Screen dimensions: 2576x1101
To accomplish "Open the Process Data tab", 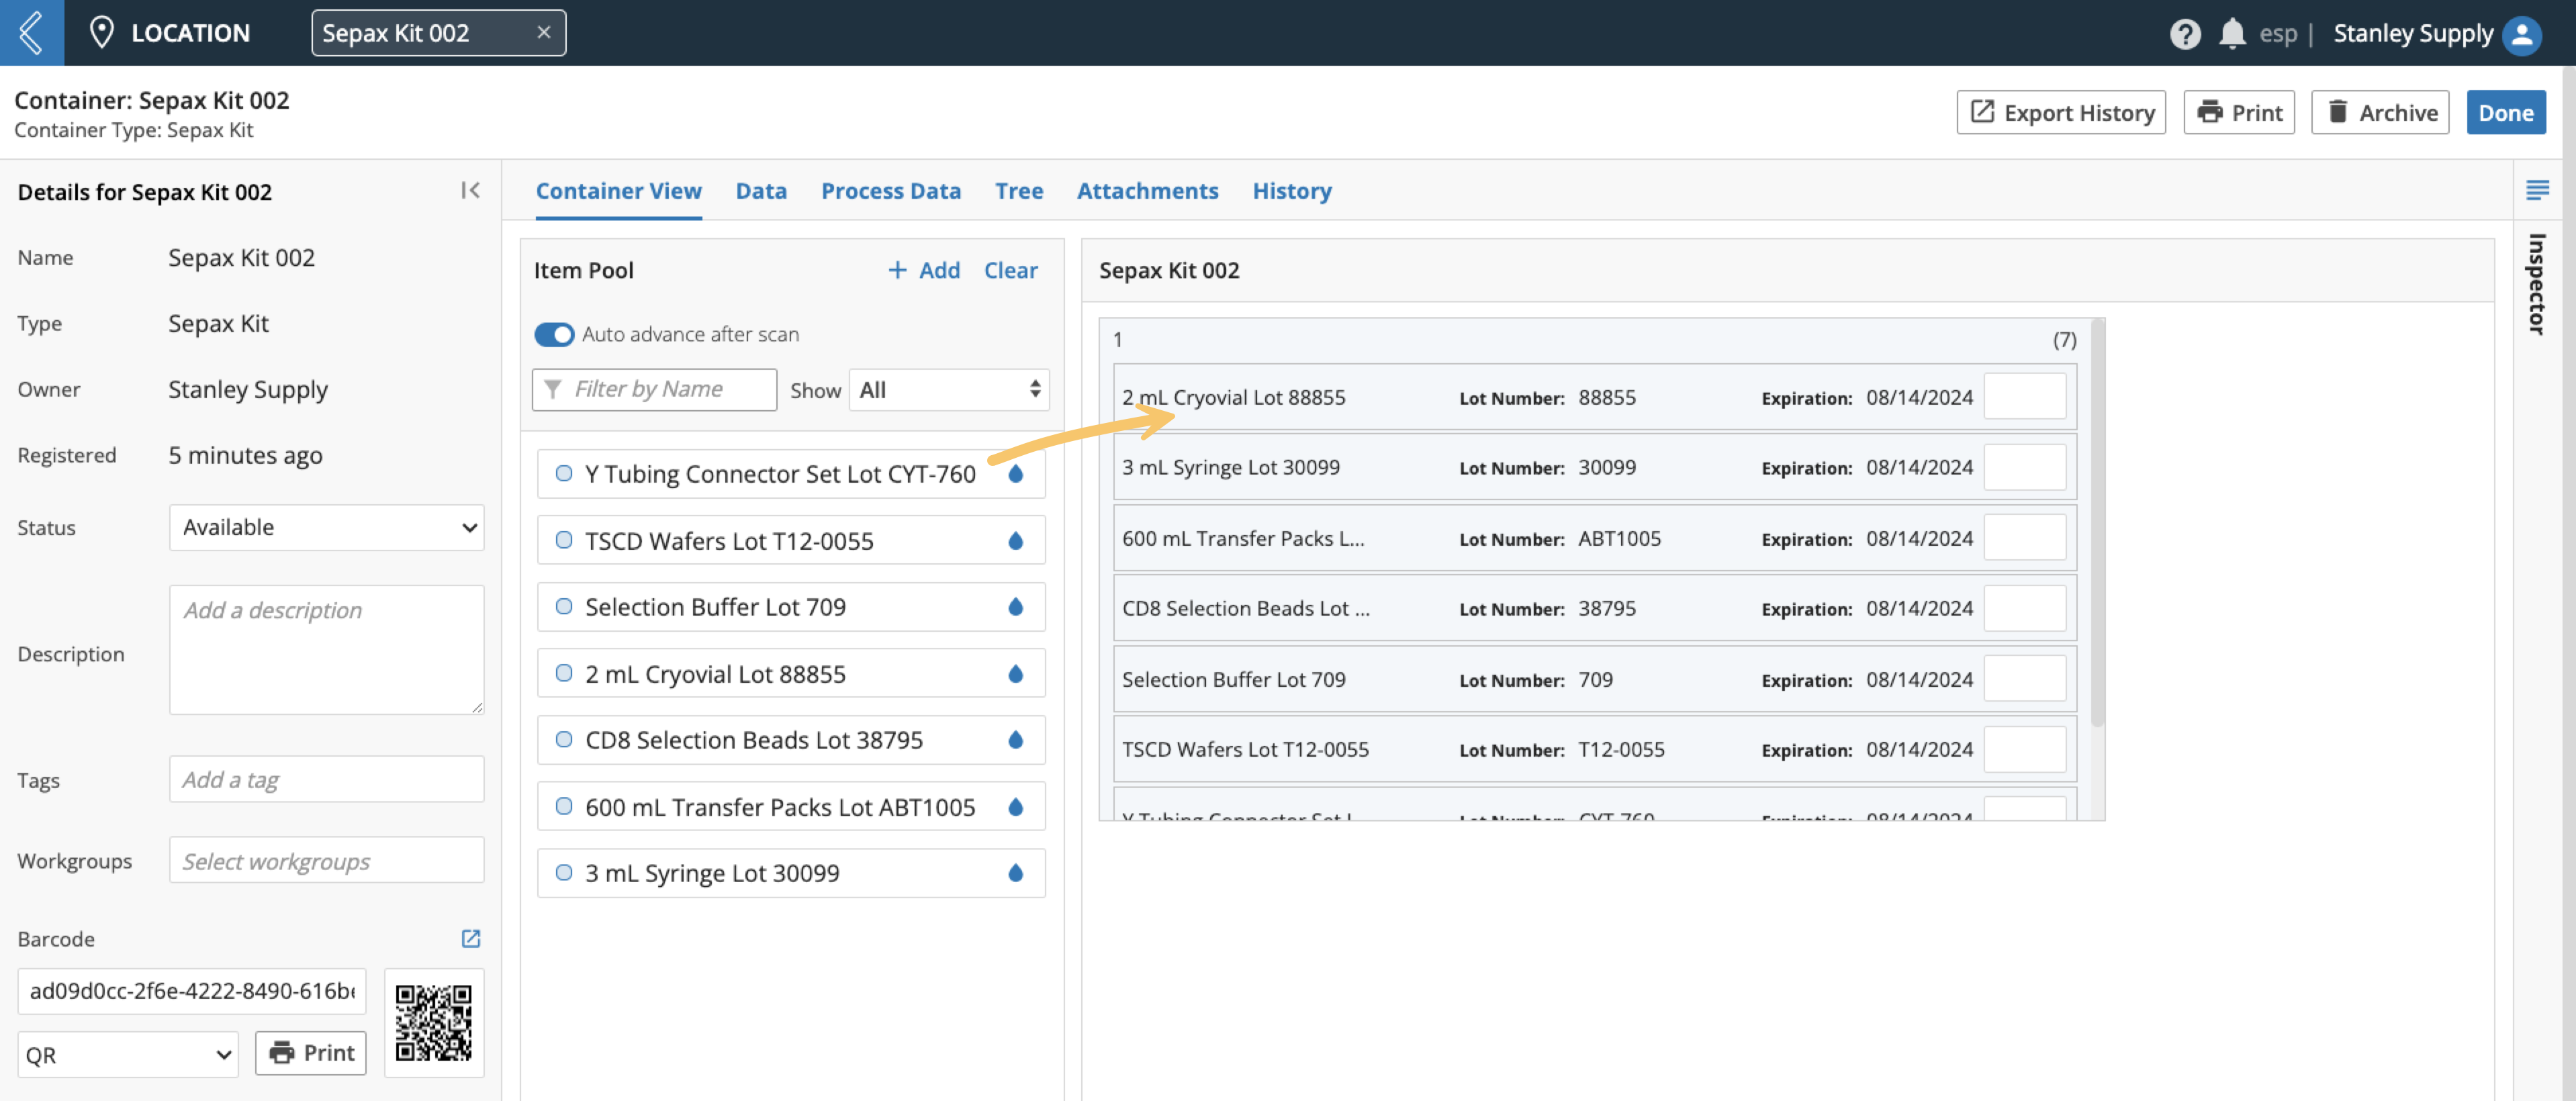I will tap(890, 191).
